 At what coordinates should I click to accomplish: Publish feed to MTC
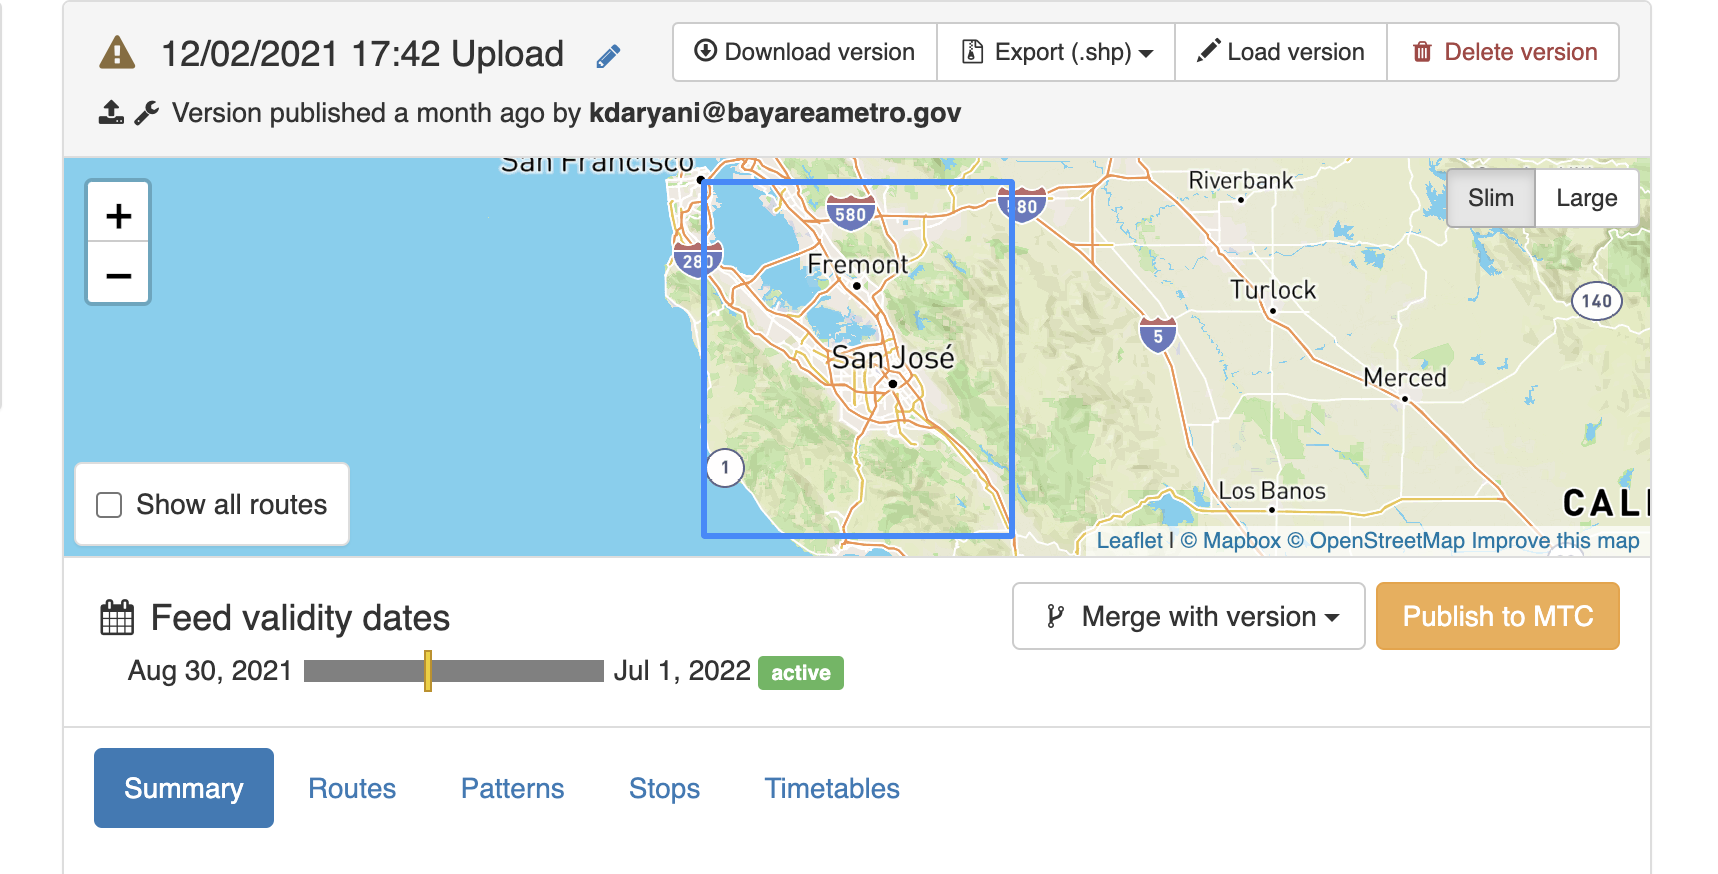pyautogui.click(x=1498, y=616)
